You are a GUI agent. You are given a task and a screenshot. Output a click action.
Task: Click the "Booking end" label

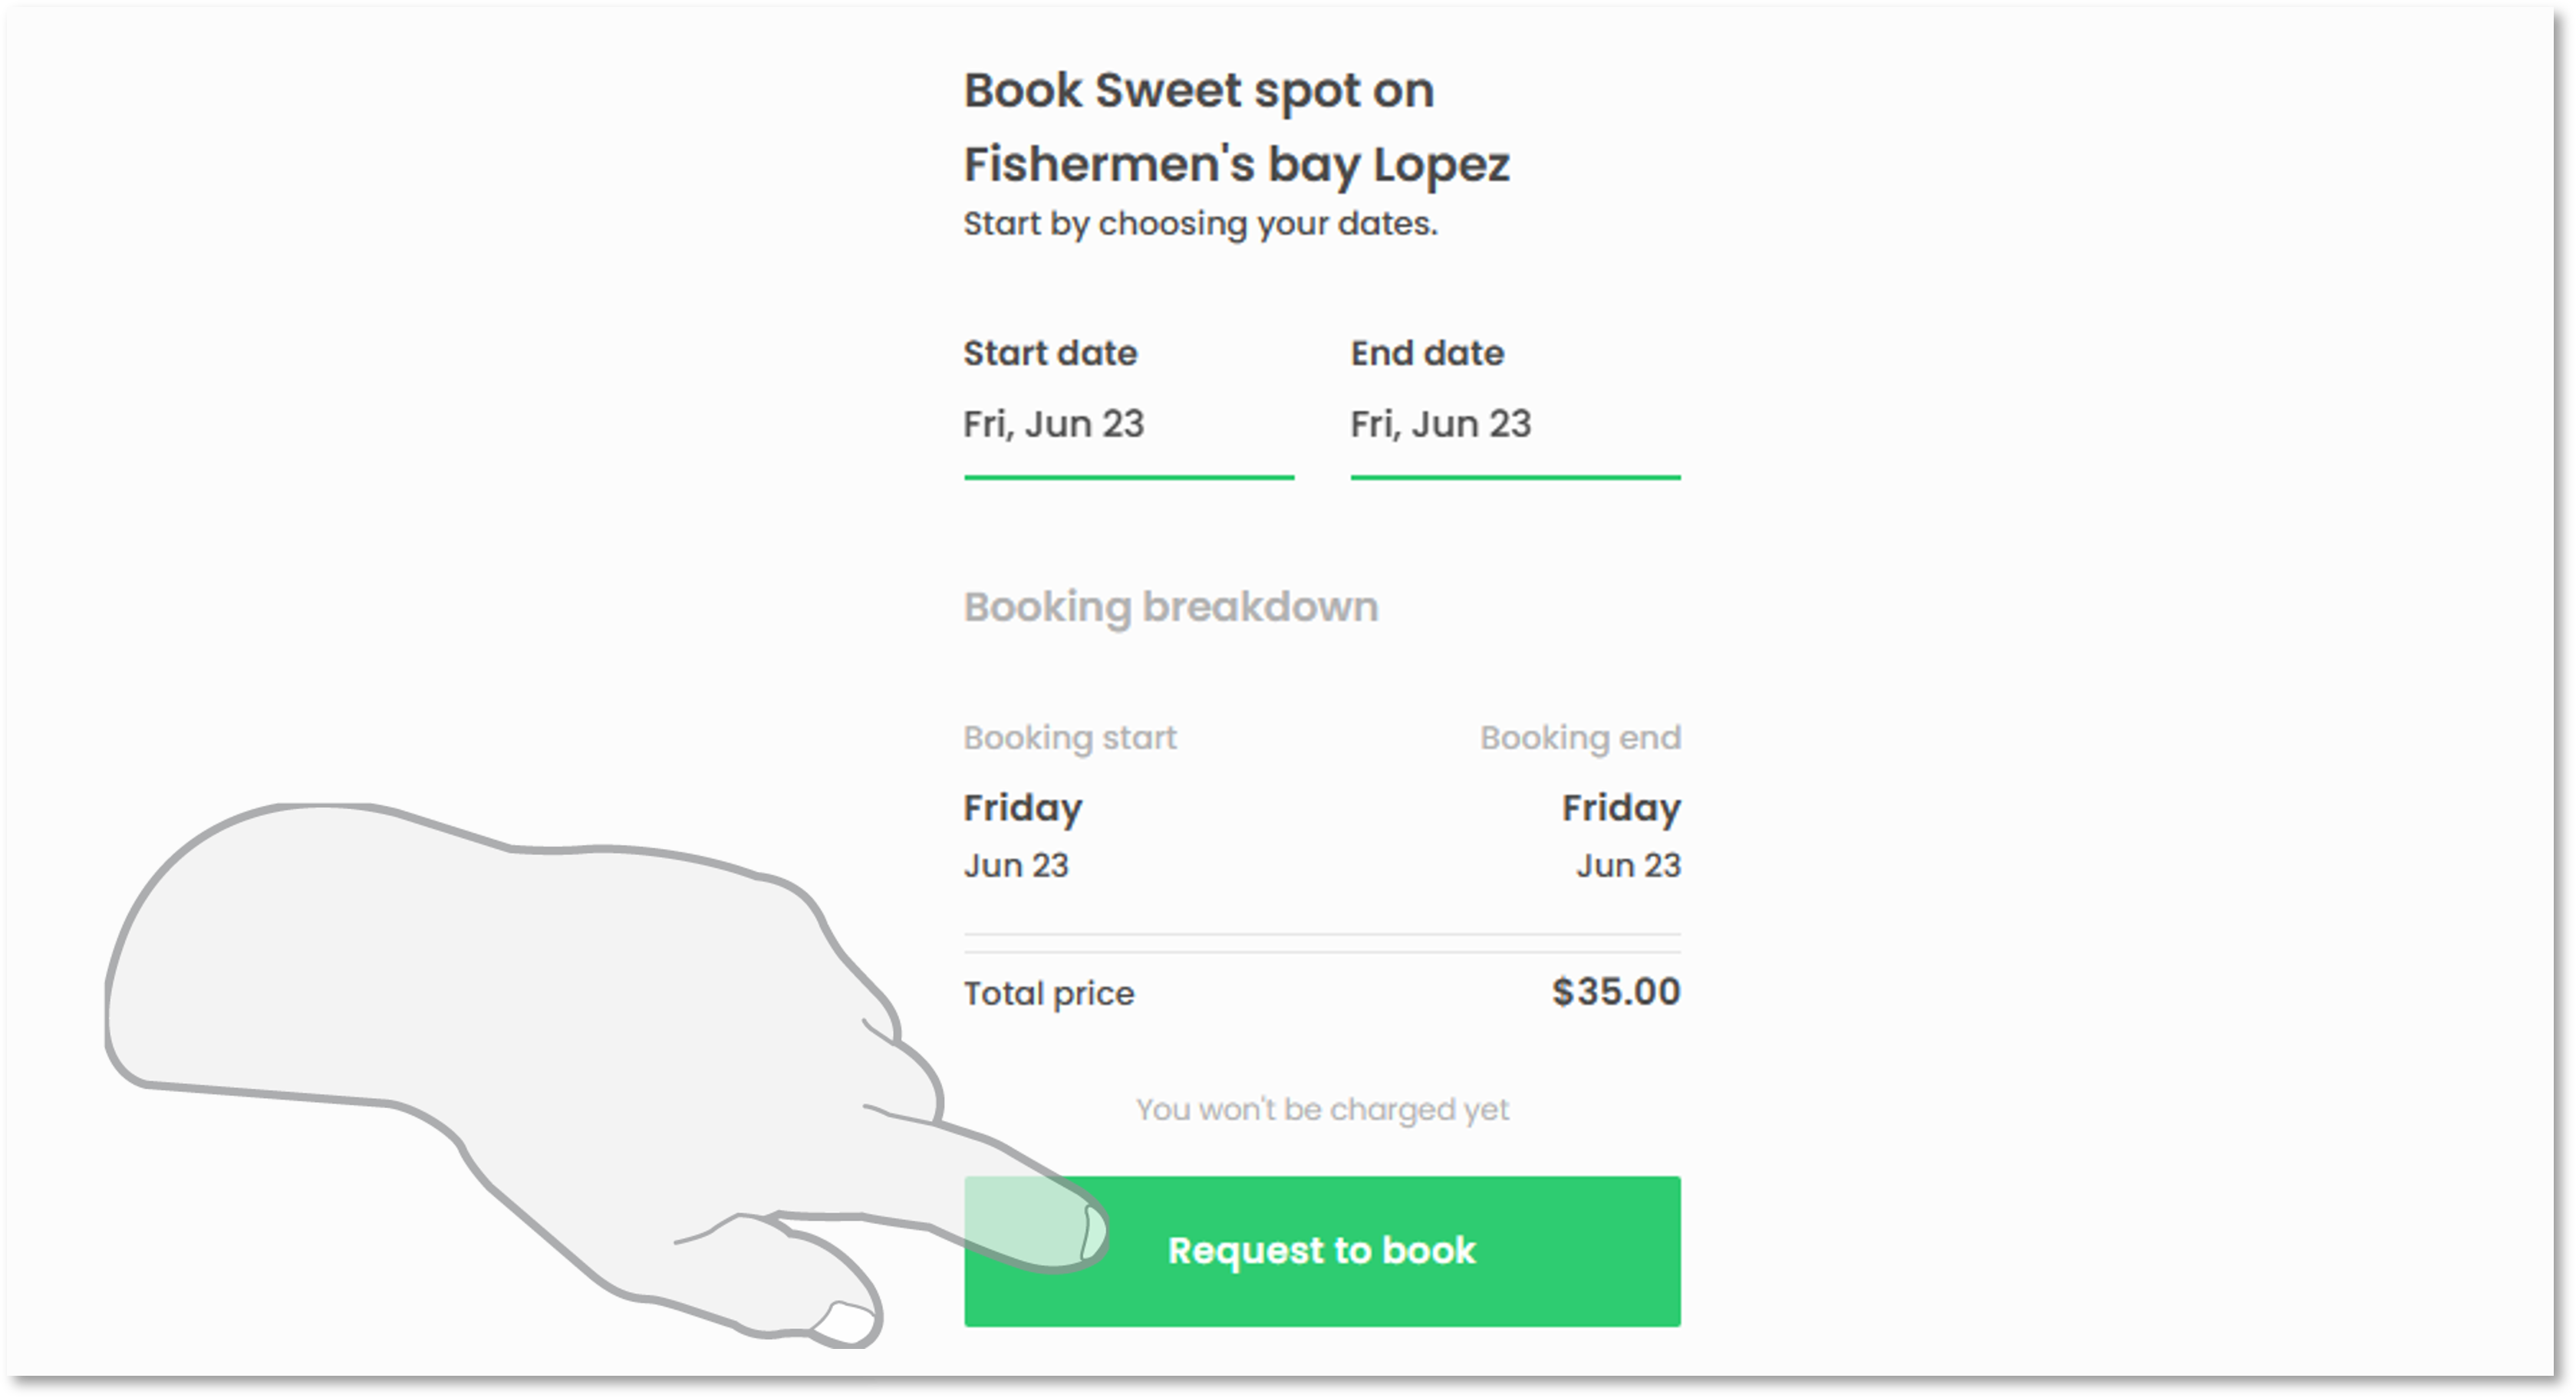pos(1580,738)
